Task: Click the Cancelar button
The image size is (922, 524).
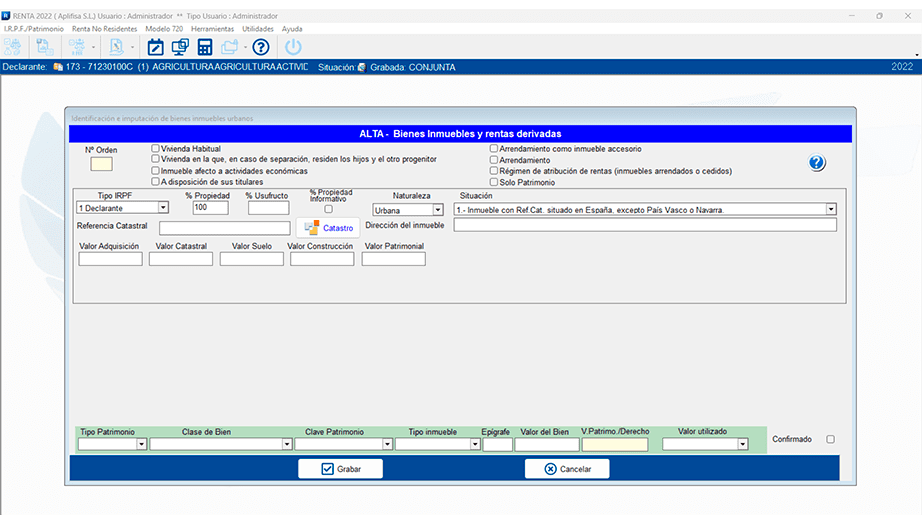Action: click(567, 469)
